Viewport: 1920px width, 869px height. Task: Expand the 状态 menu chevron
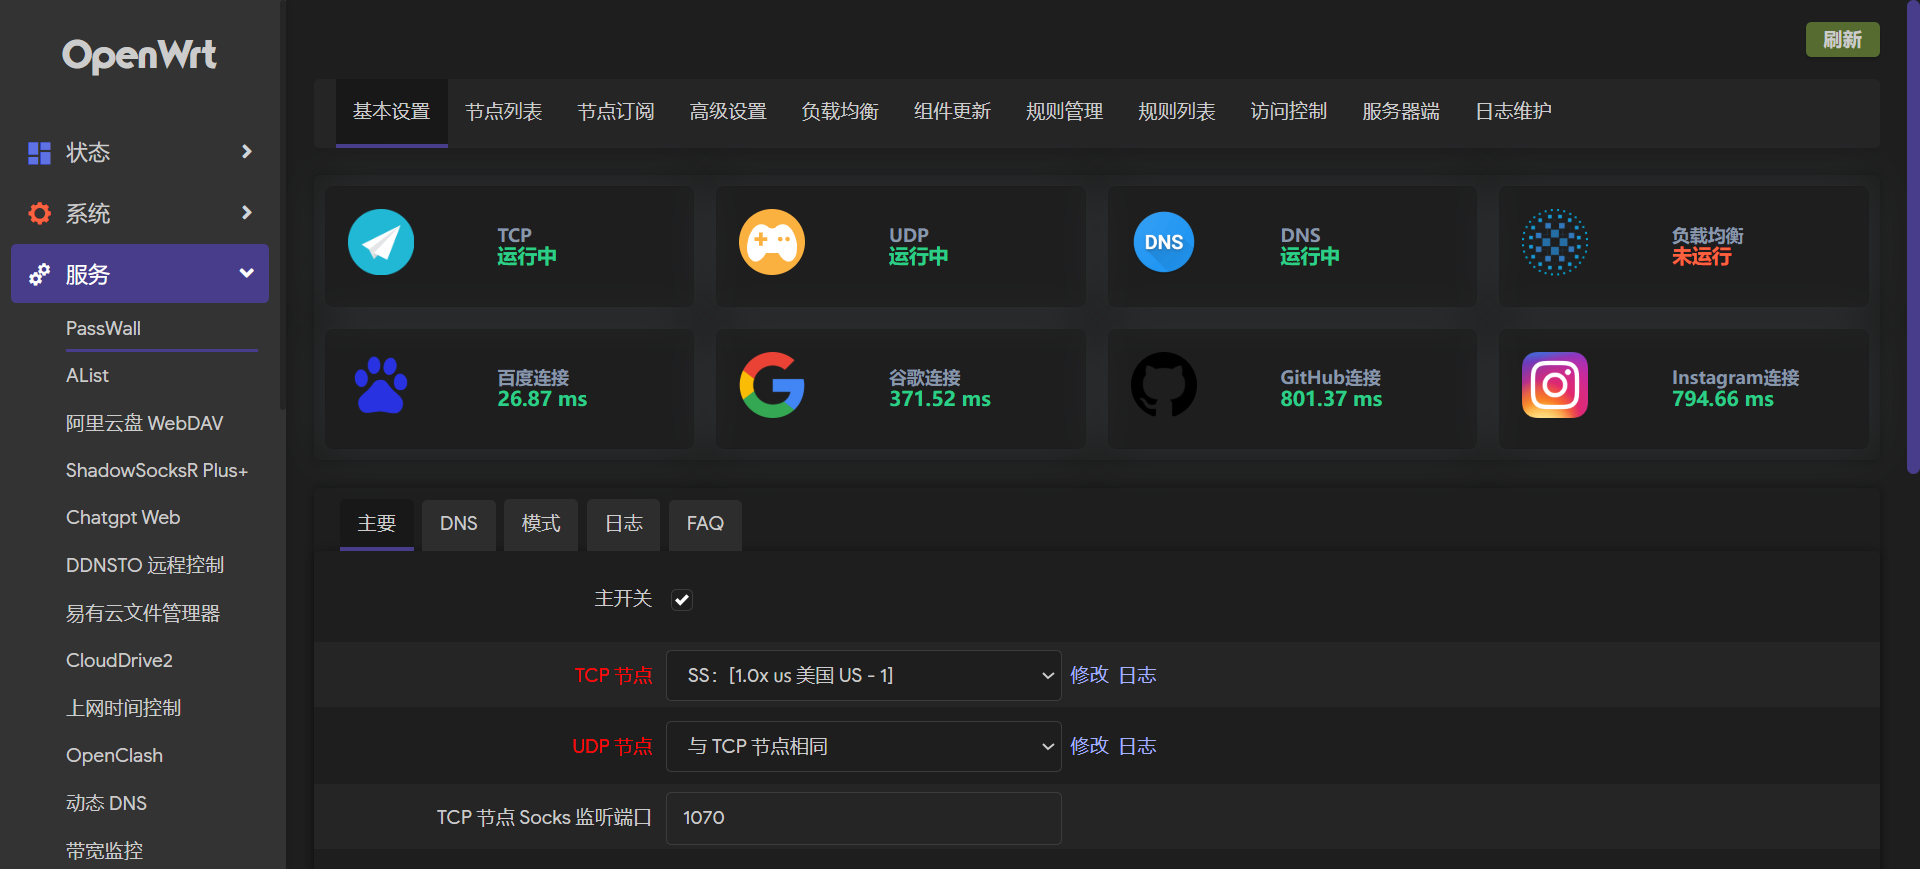[x=246, y=152]
